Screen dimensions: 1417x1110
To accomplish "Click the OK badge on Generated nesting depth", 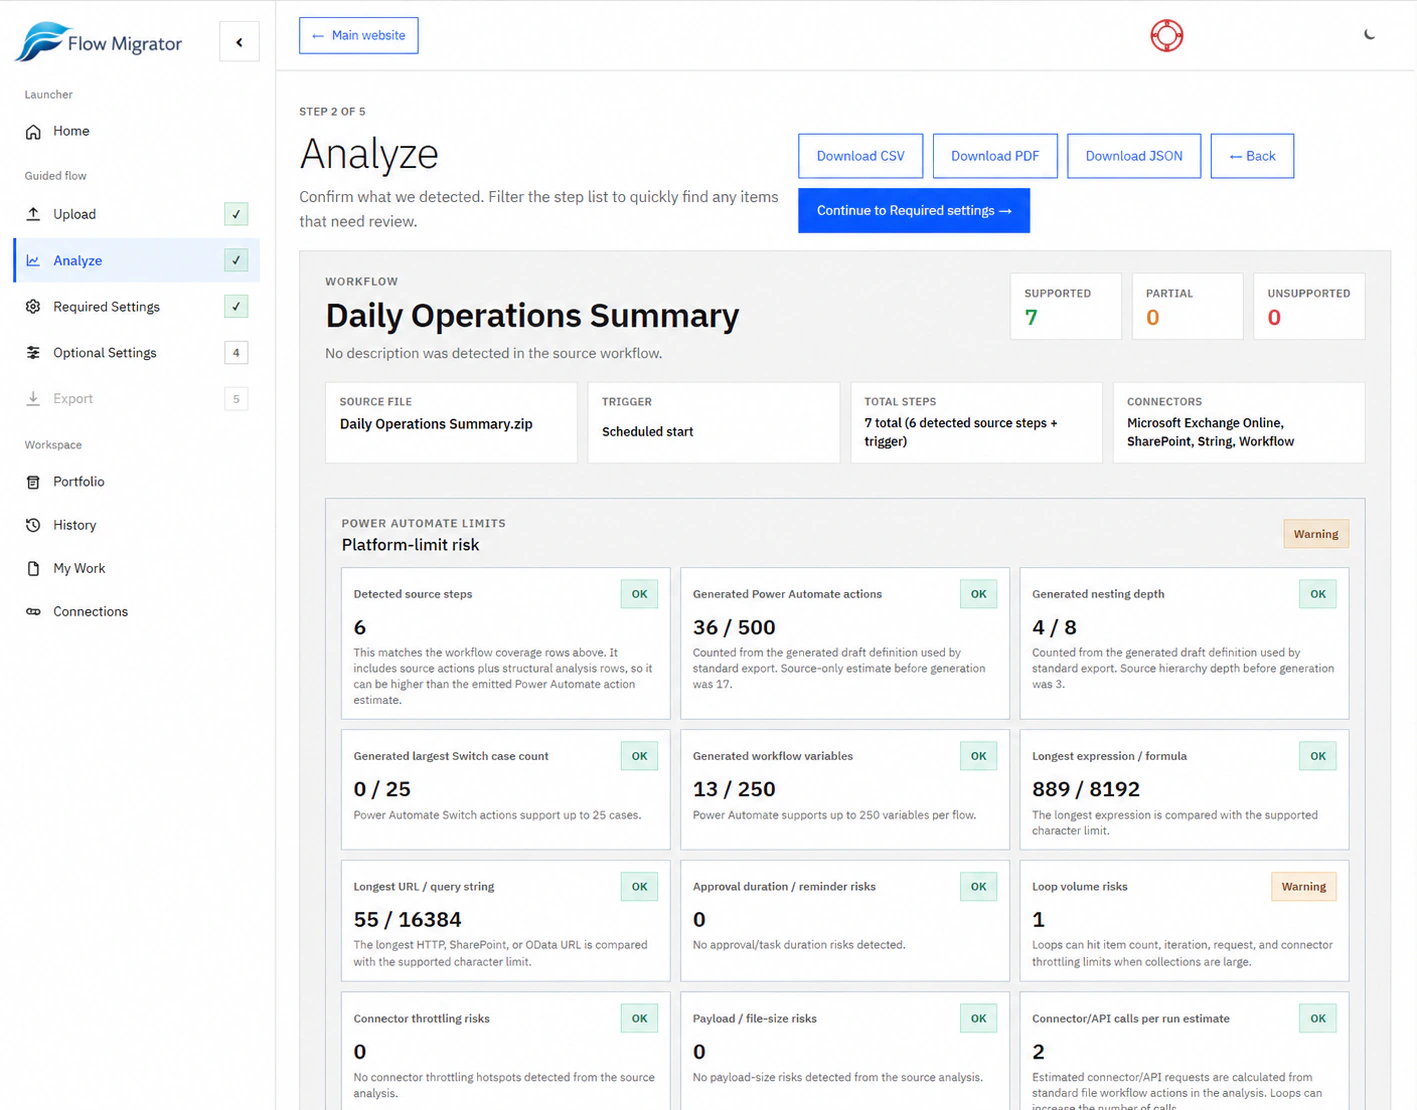I will point(1318,594).
